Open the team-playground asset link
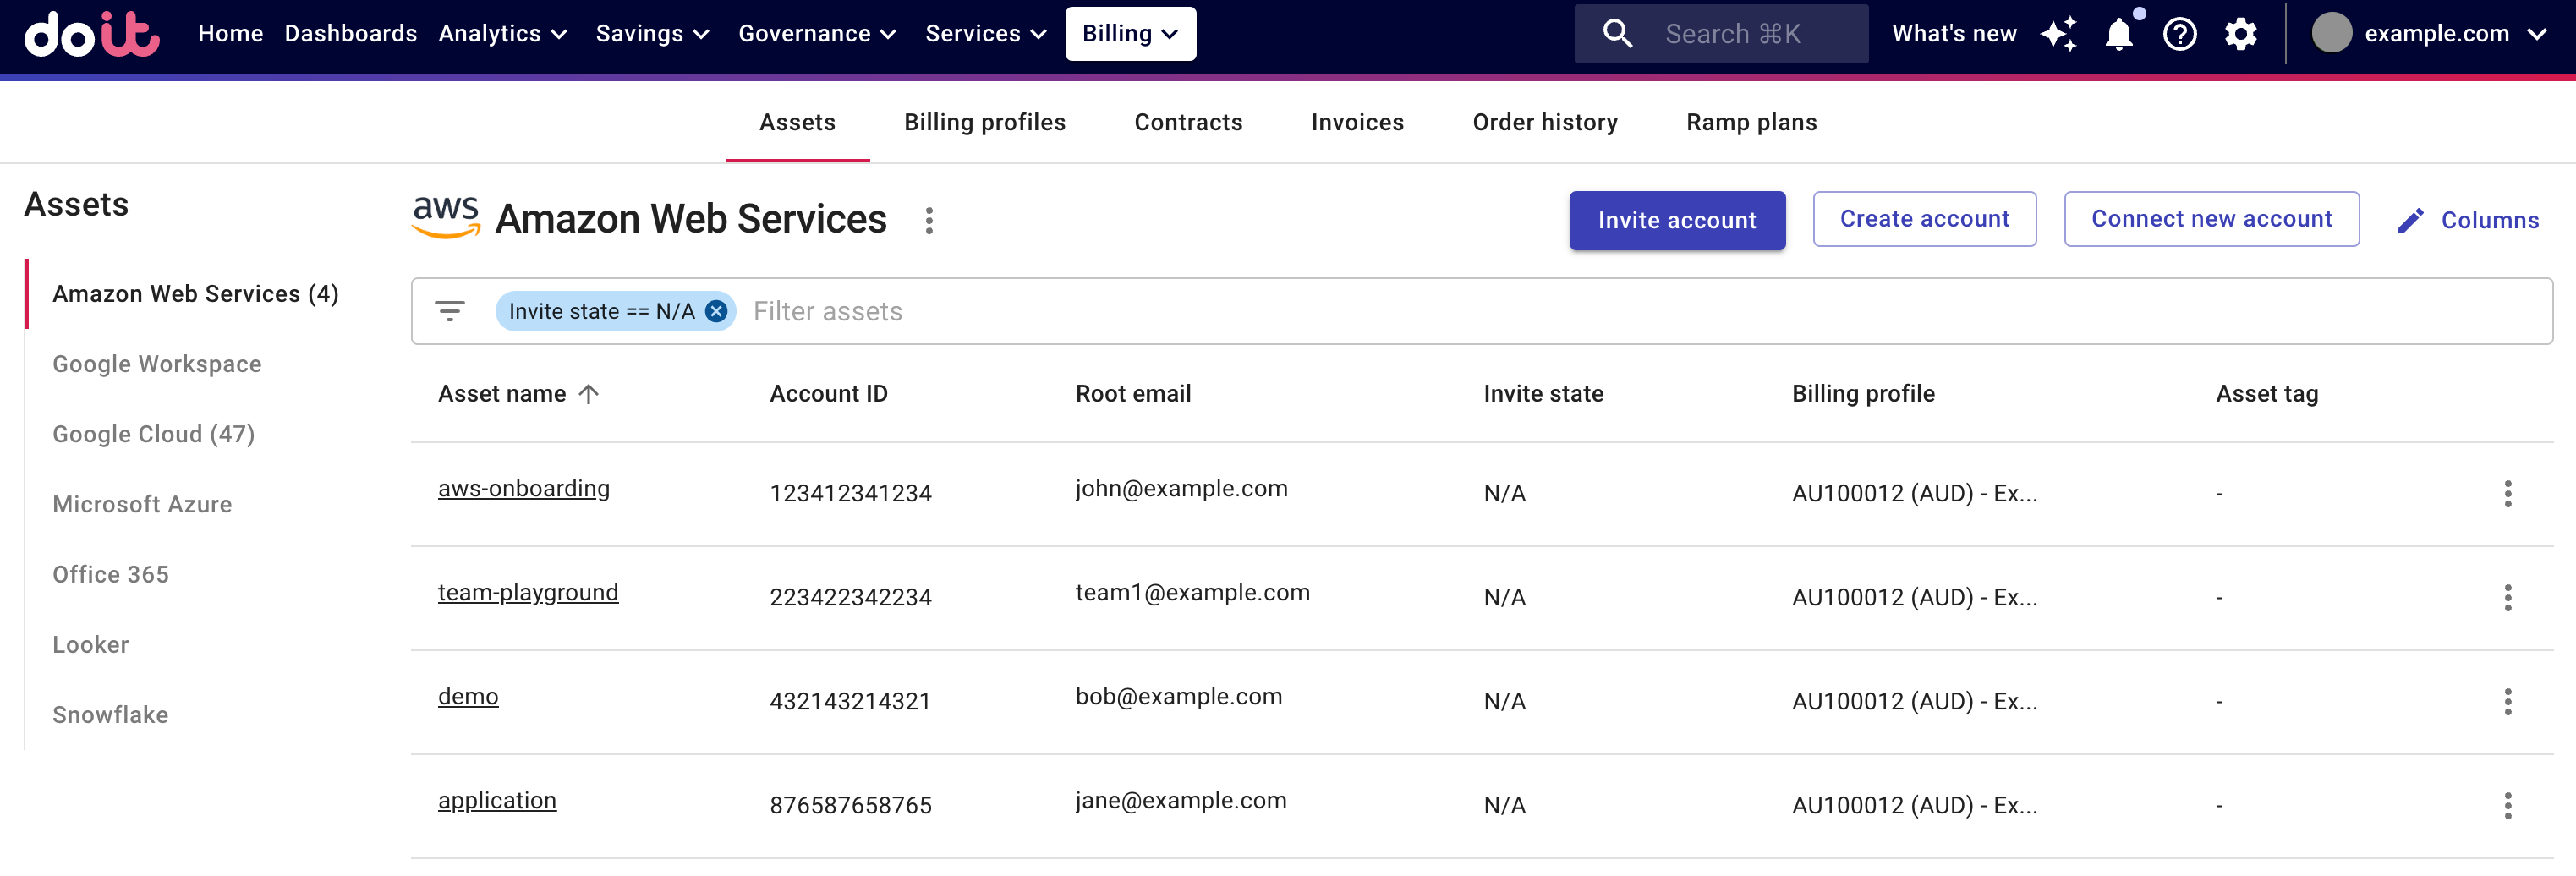The width and height of the screenshot is (2576, 876). point(528,592)
